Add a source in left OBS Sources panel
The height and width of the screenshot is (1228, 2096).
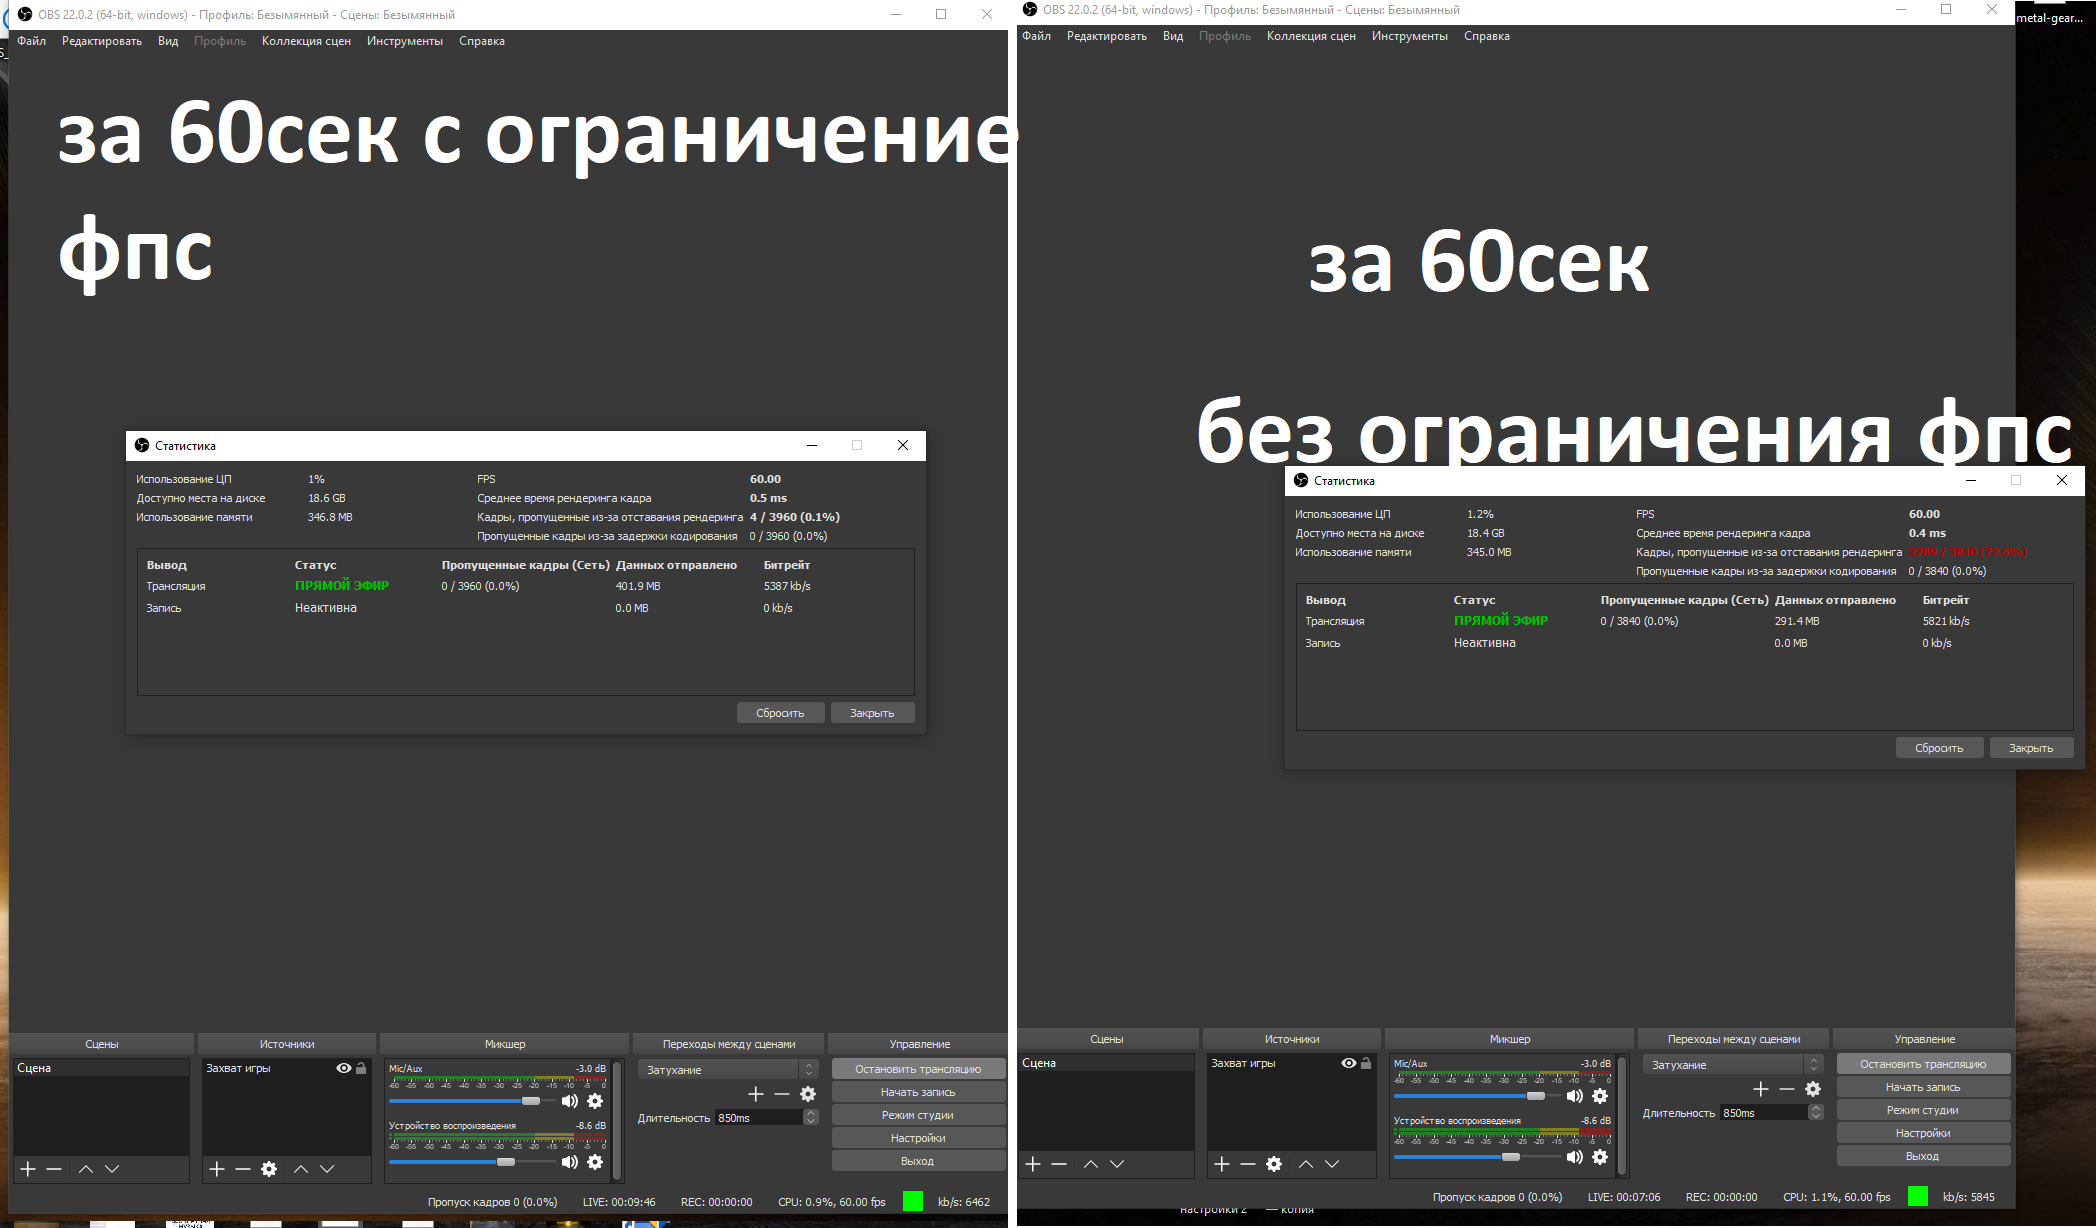pyautogui.click(x=216, y=1169)
